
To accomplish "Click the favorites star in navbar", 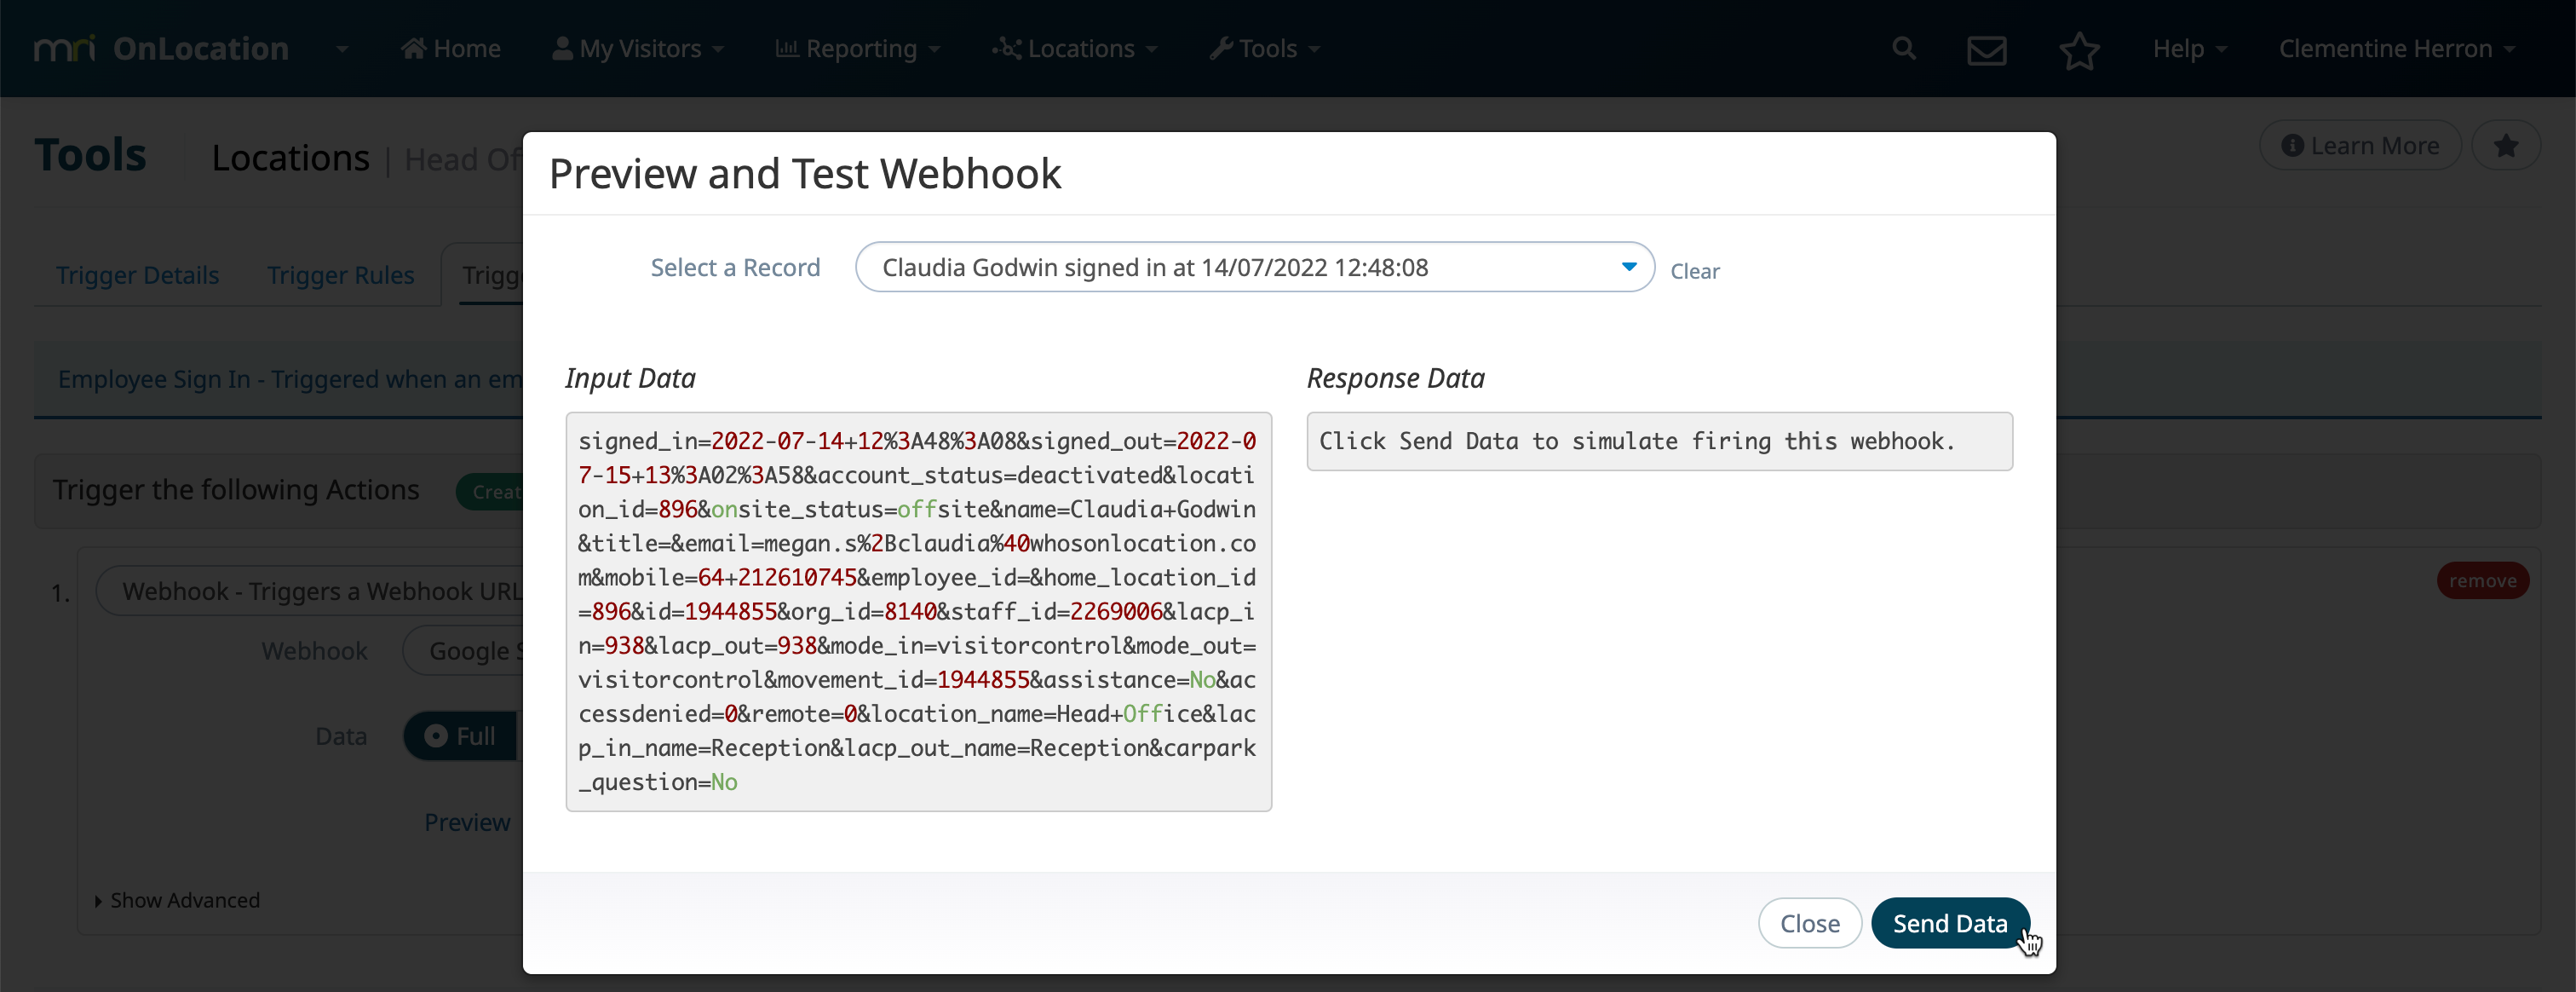I will coord(2079,50).
